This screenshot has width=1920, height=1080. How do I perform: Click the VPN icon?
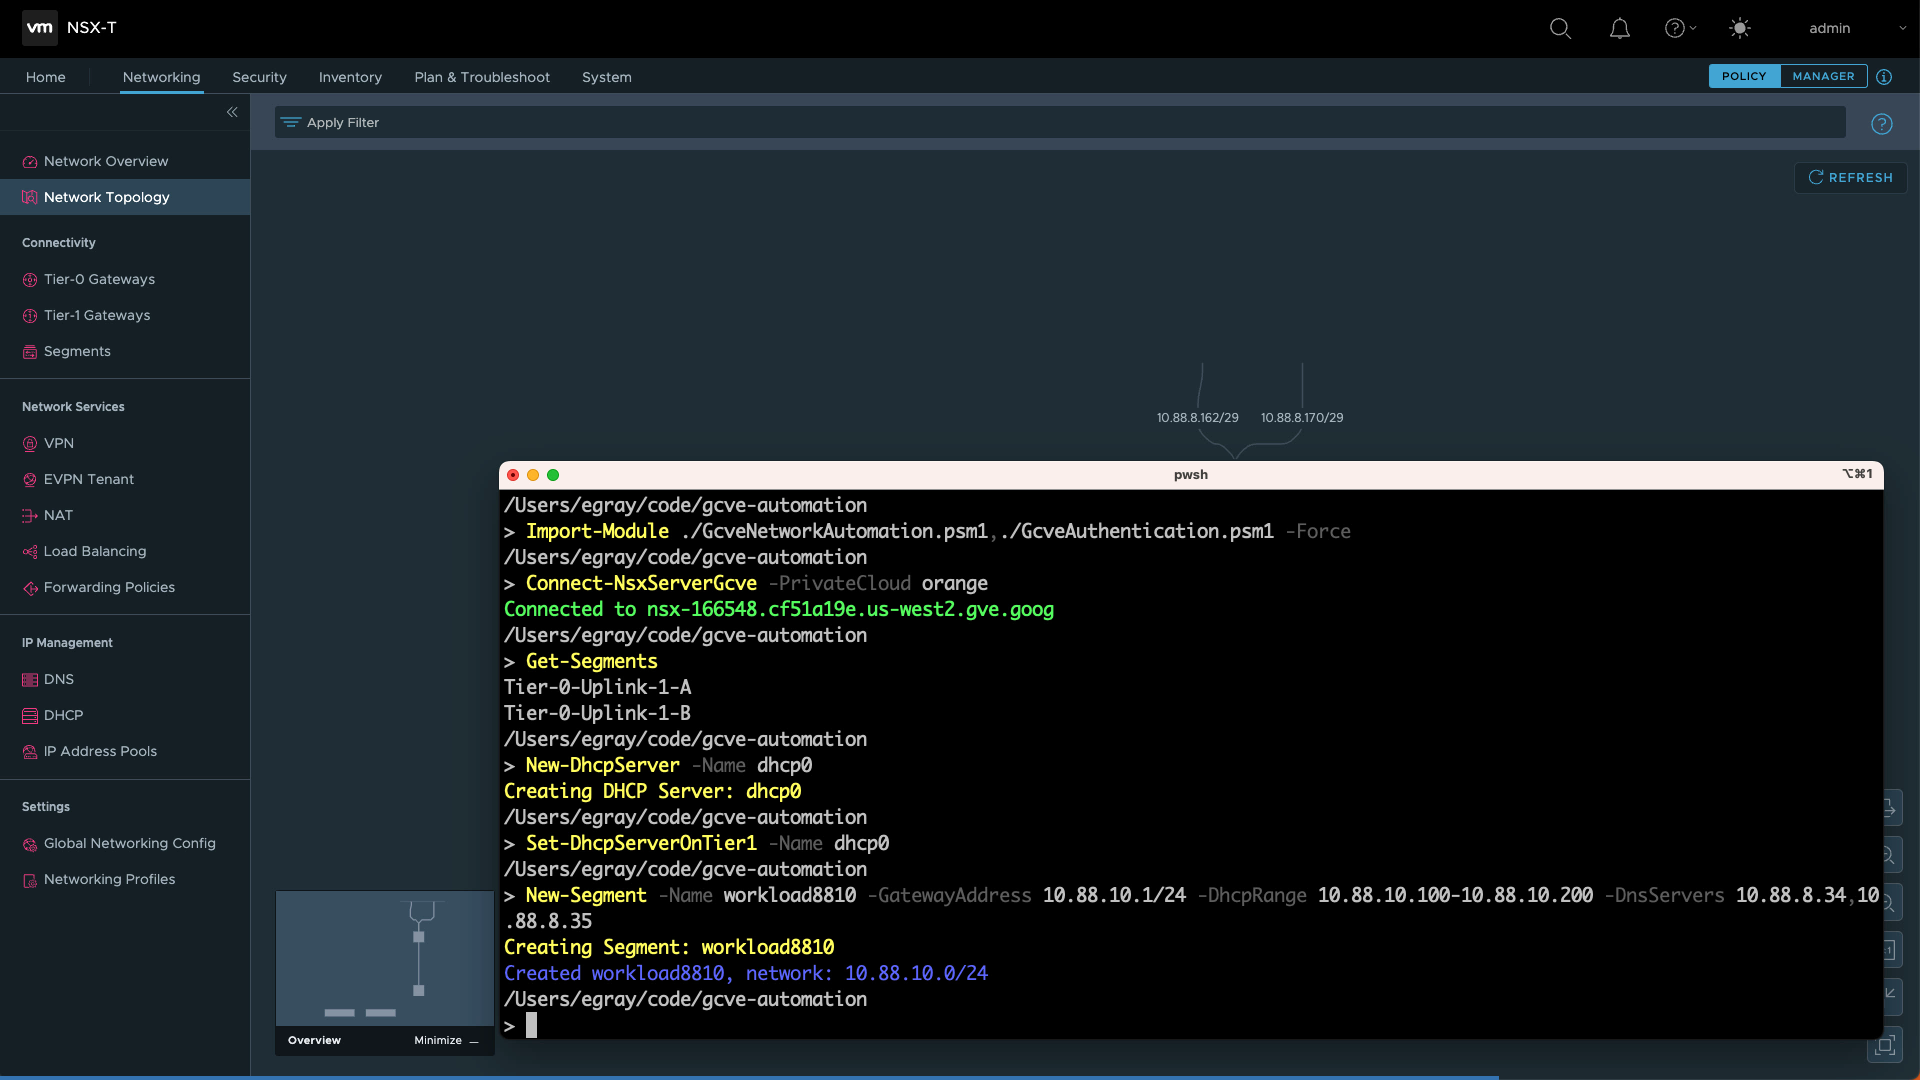pyautogui.click(x=30, y=444)
